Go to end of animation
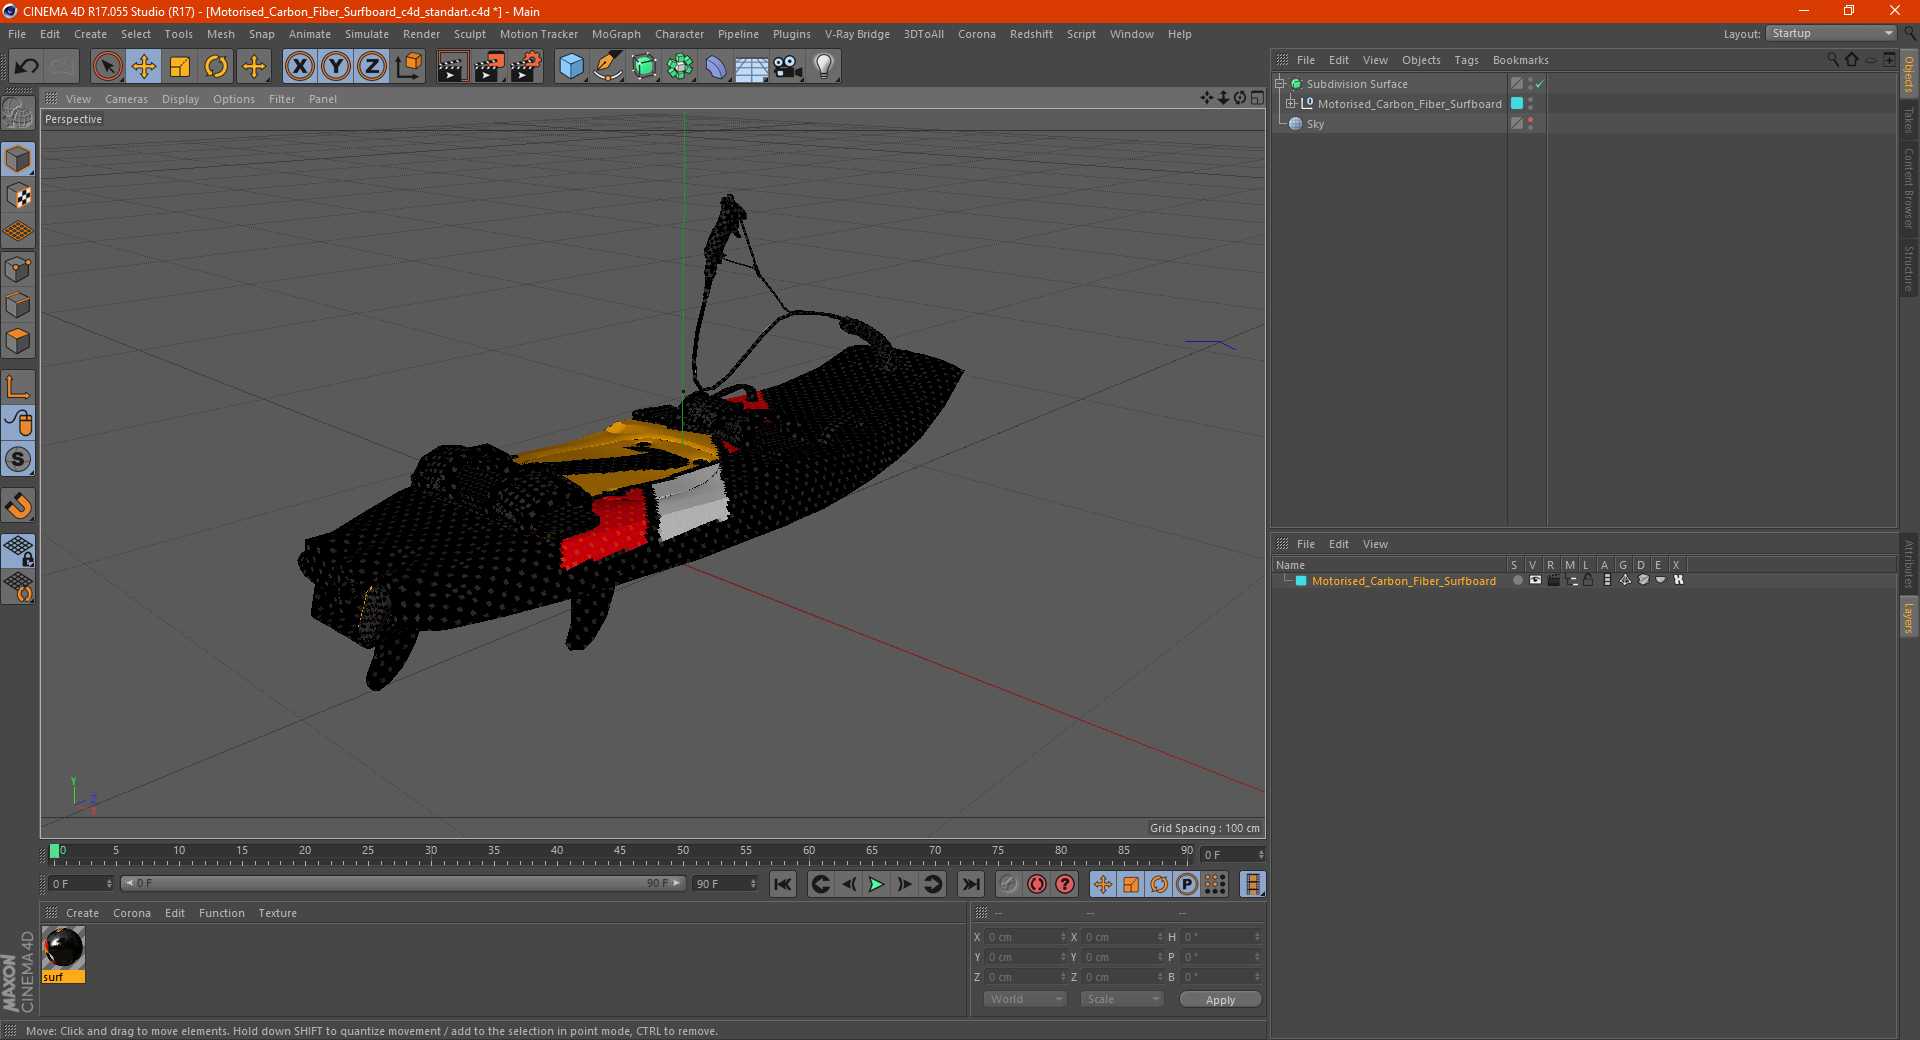The height and width of the screenshot is (1040, 1920). 970,884
